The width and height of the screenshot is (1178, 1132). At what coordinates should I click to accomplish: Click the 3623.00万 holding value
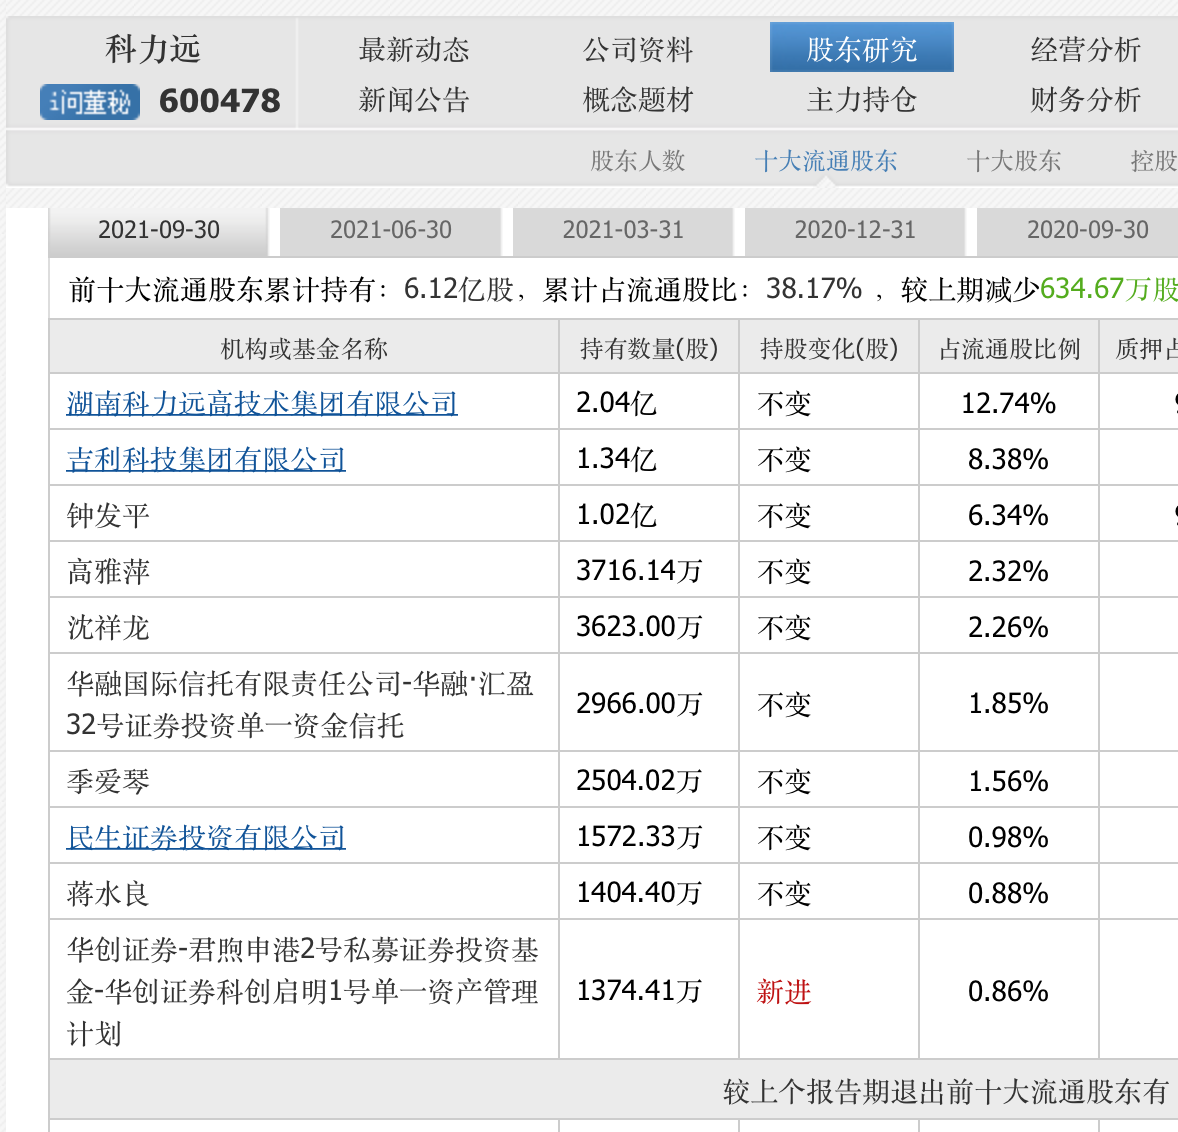[x=639, y=627]
